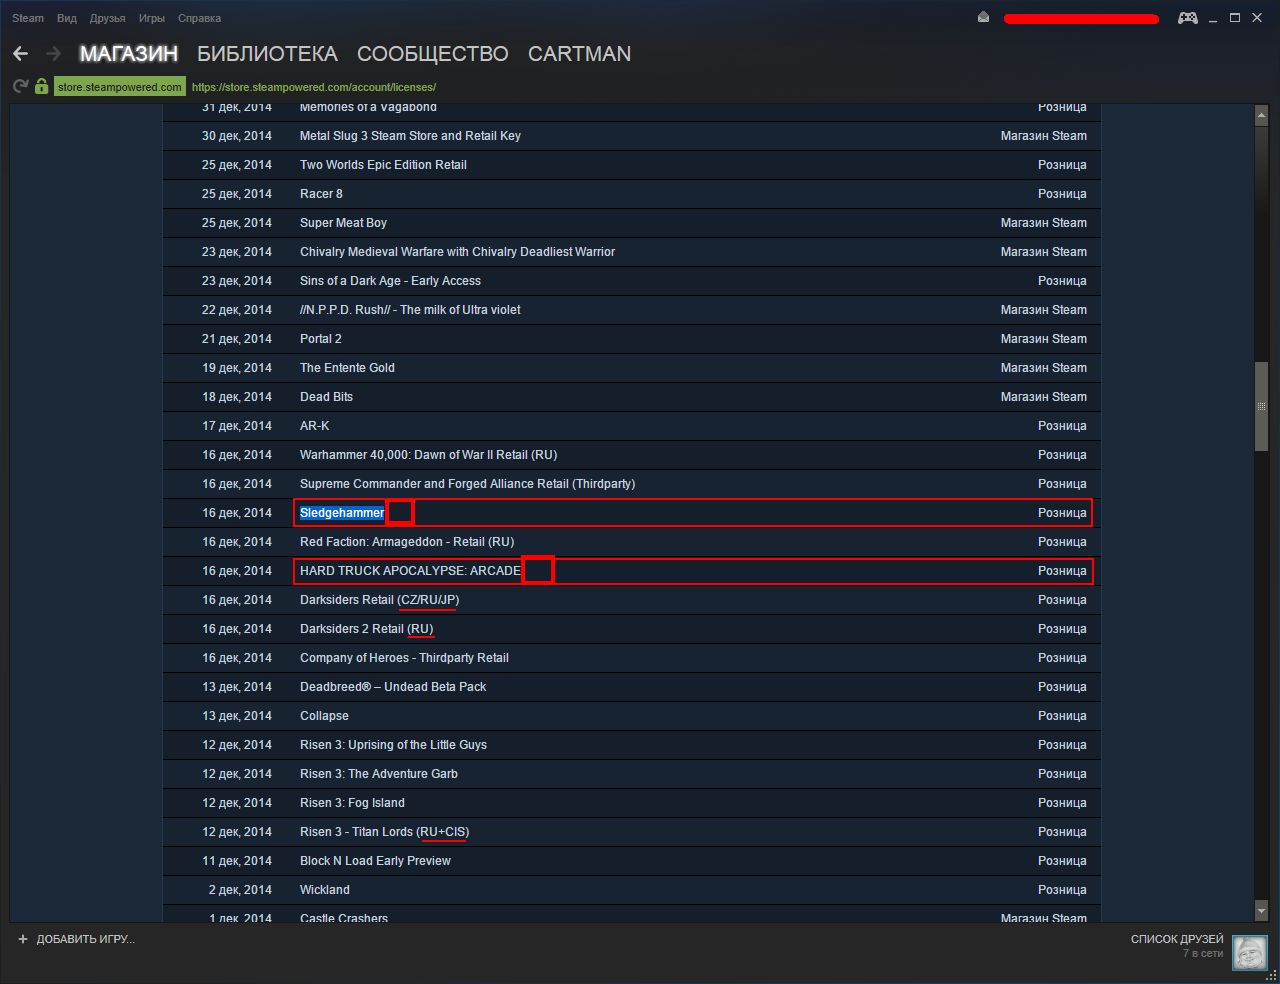Click the scrollbar up arrow
Image resolution: width=1280 pixels, height=984 pixels.
[1261, 116]
